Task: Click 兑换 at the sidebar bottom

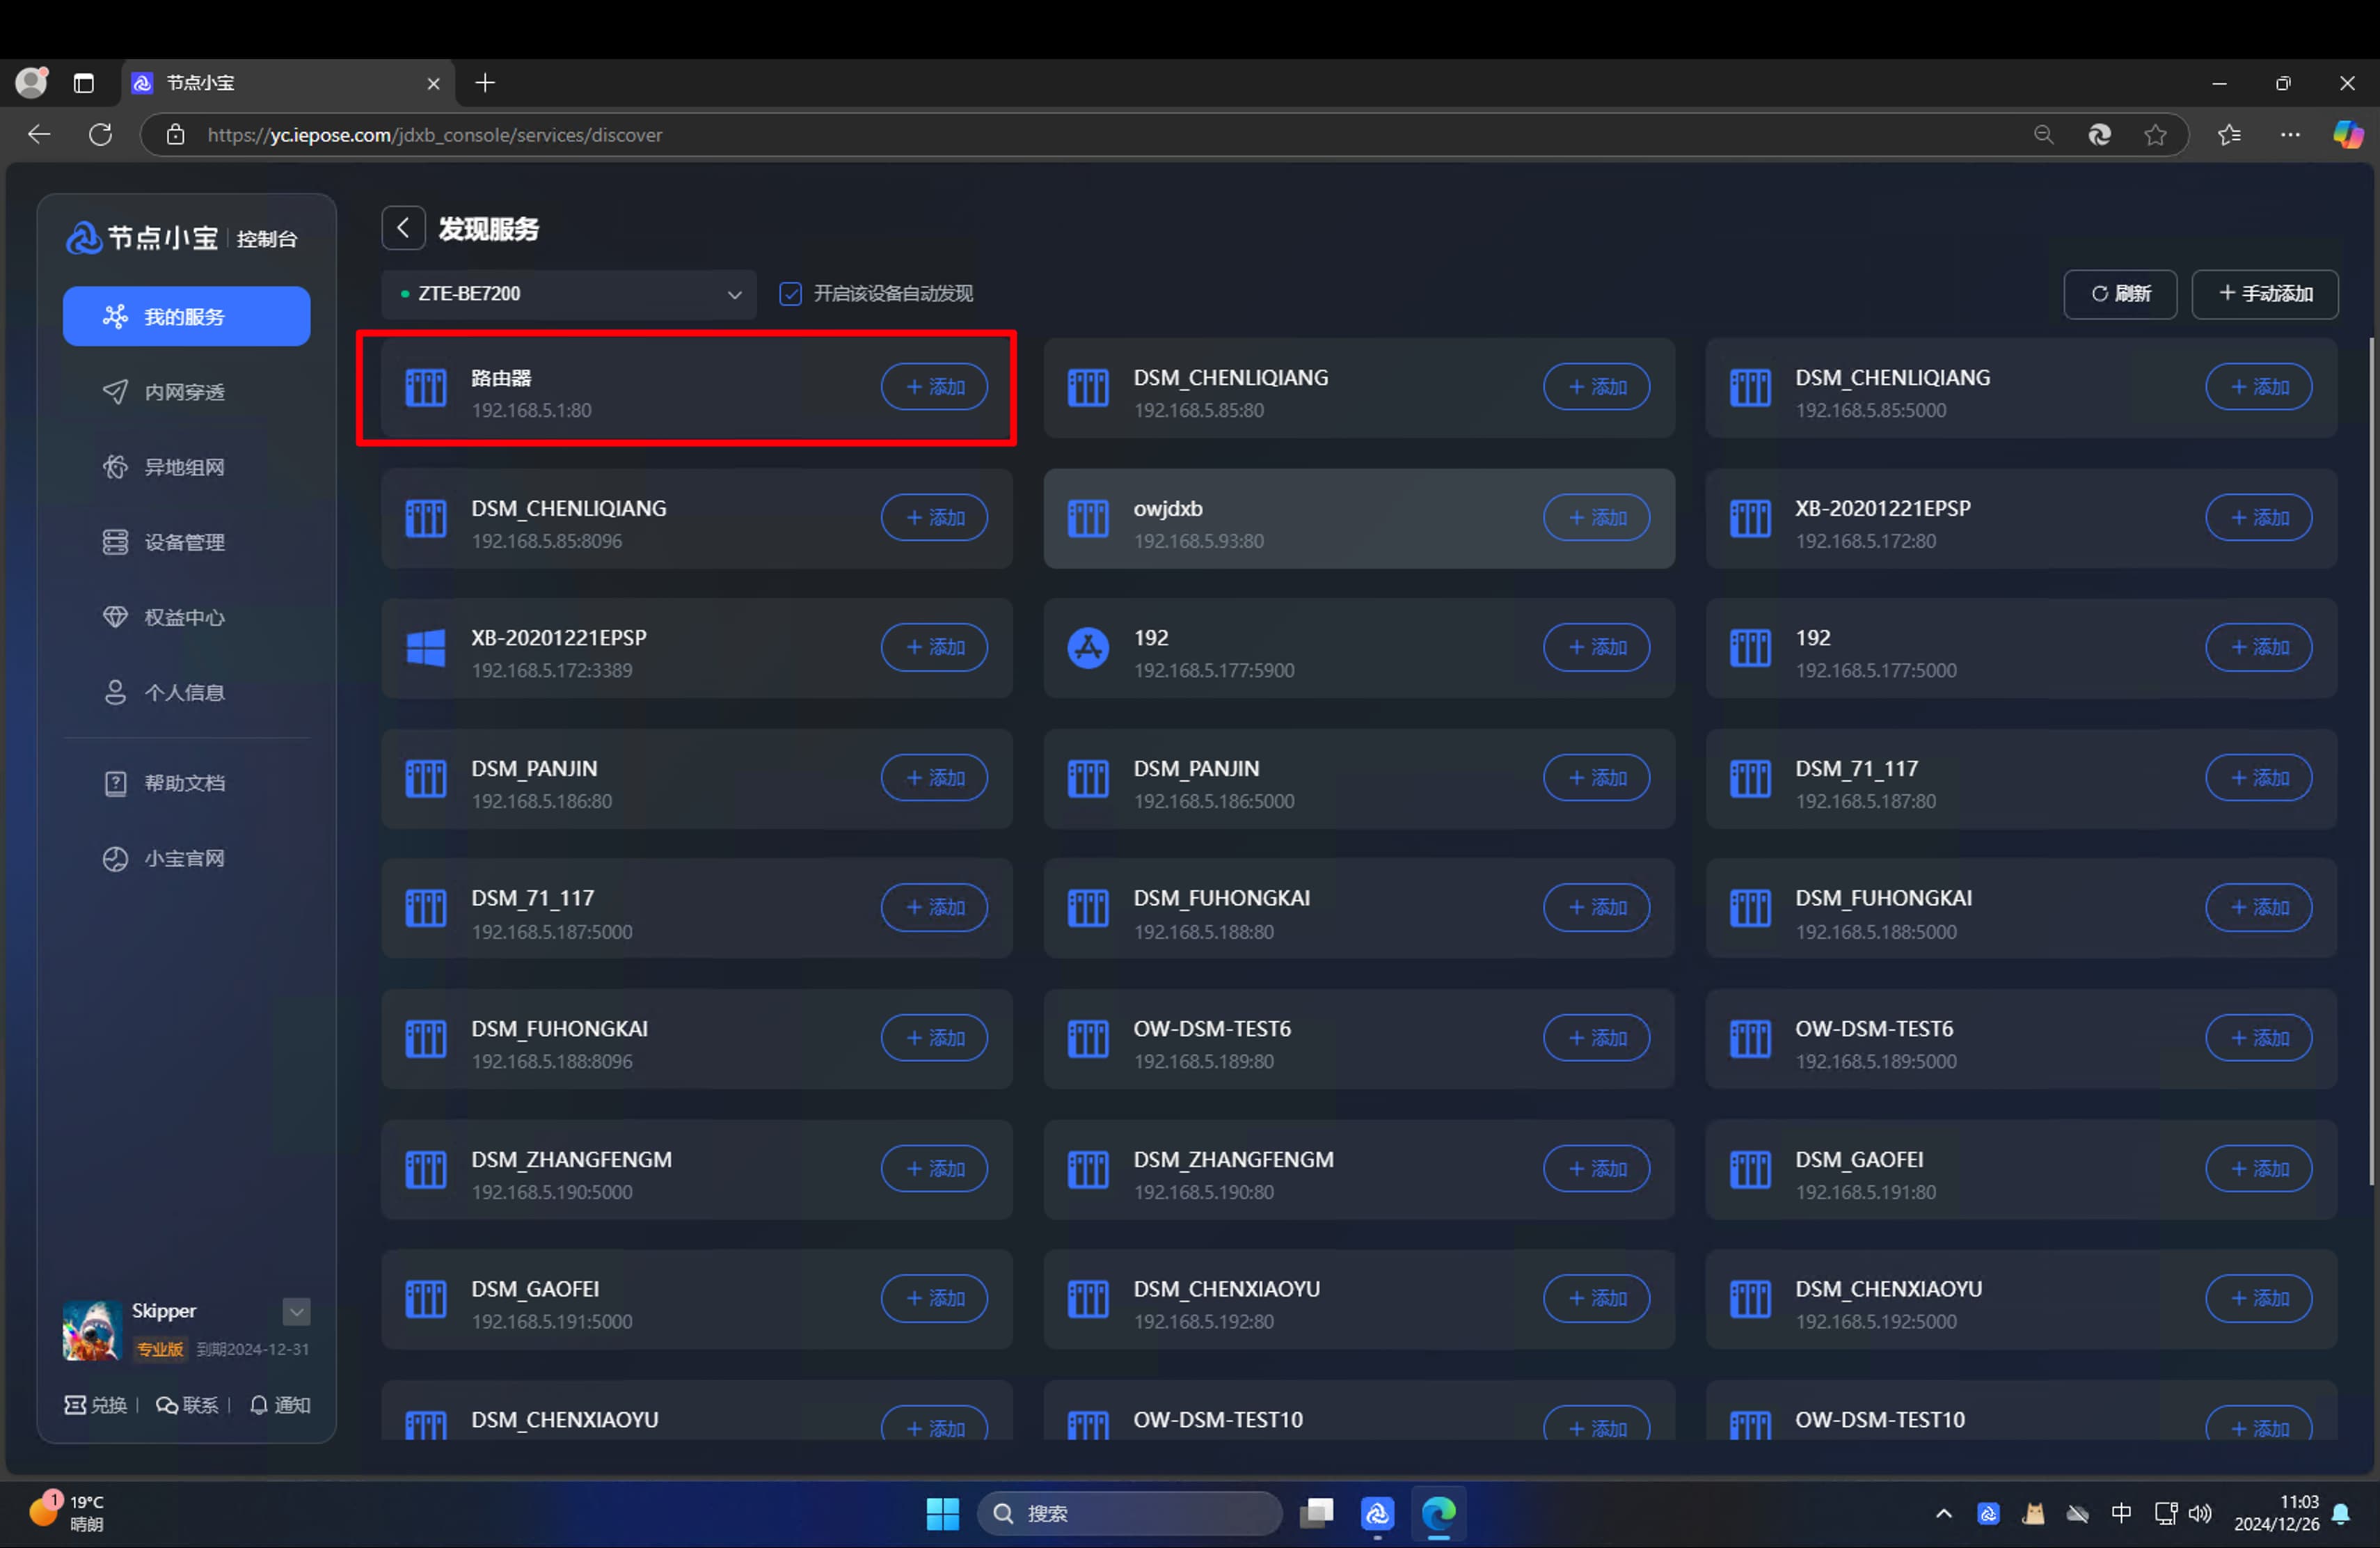Action: 96,1405
